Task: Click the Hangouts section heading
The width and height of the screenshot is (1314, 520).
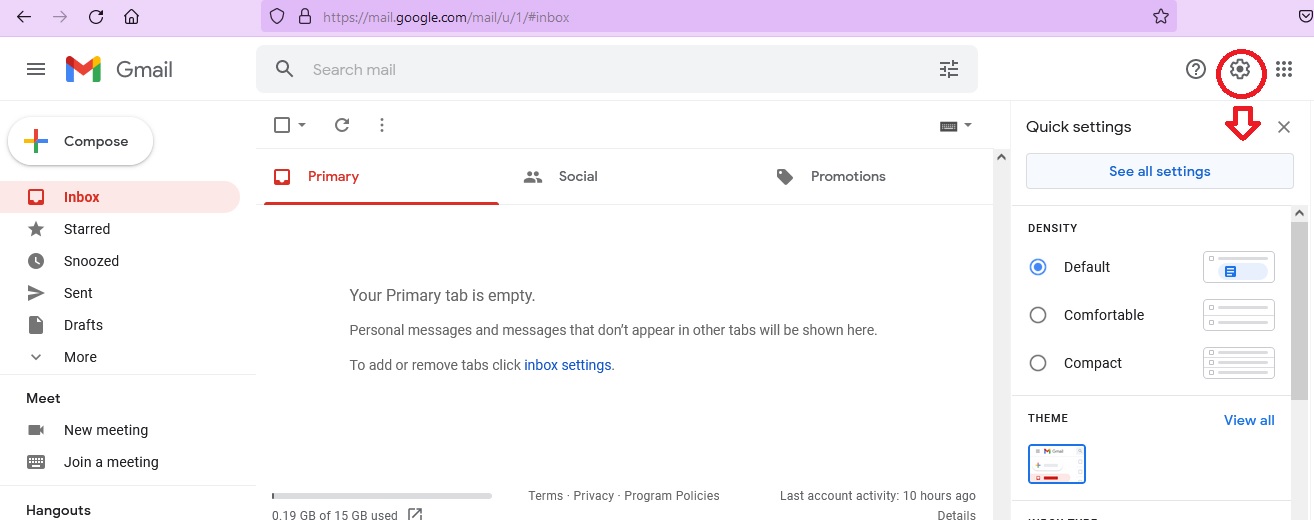Action: (x=58, y=510)
